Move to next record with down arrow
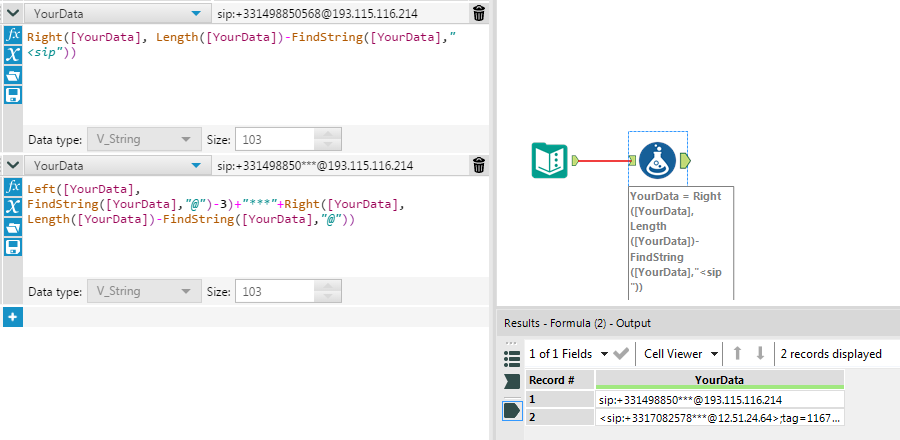The width and height of the screenshot is (900, 440). point(760,354)
